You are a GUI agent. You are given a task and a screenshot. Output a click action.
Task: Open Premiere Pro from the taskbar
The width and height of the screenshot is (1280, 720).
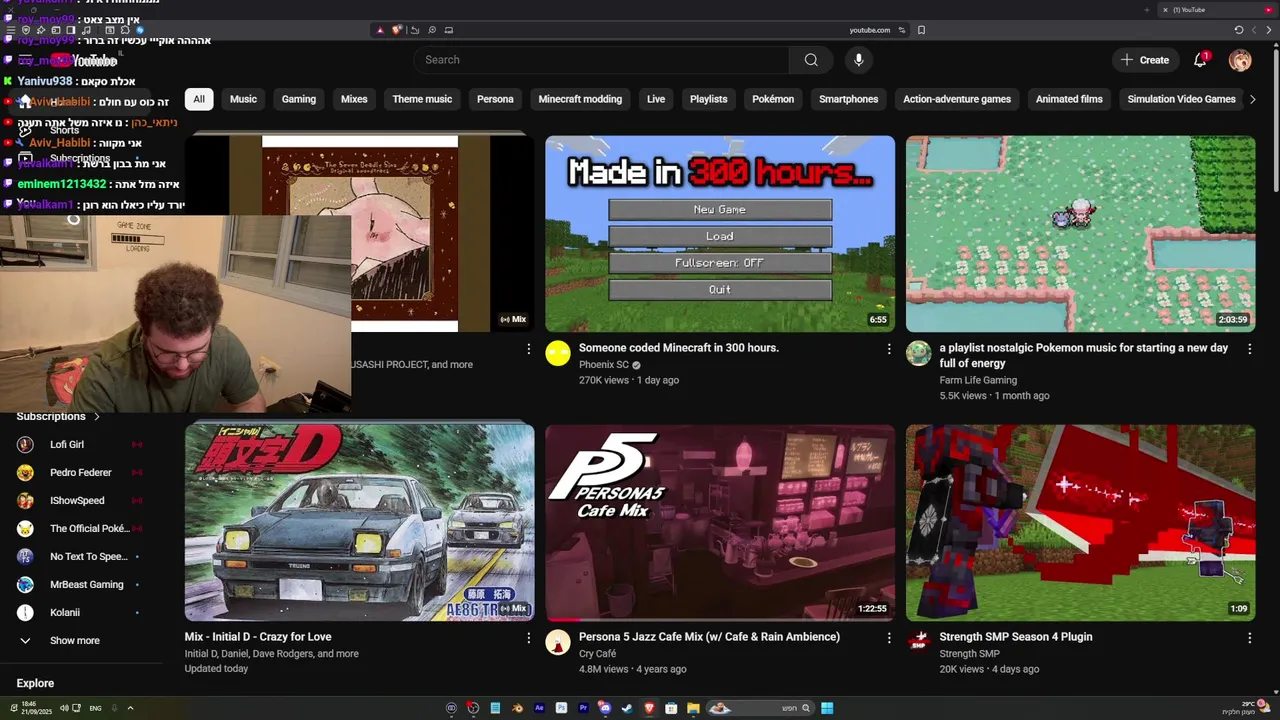(583, 708)
